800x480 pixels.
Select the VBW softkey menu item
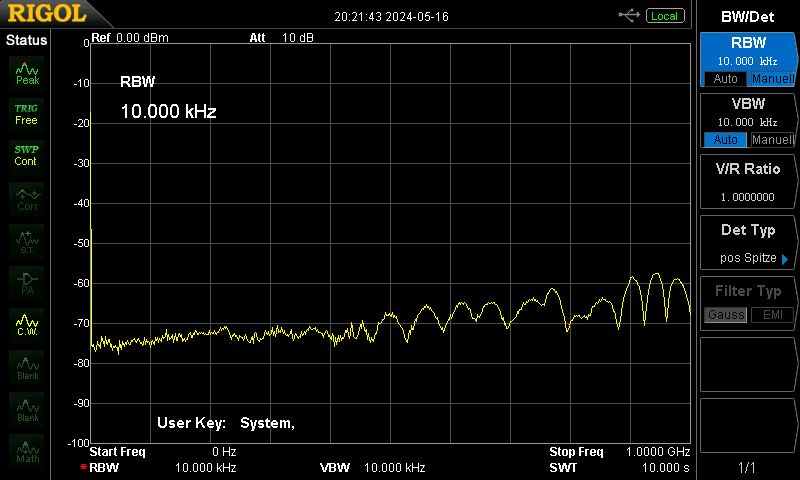748,121
